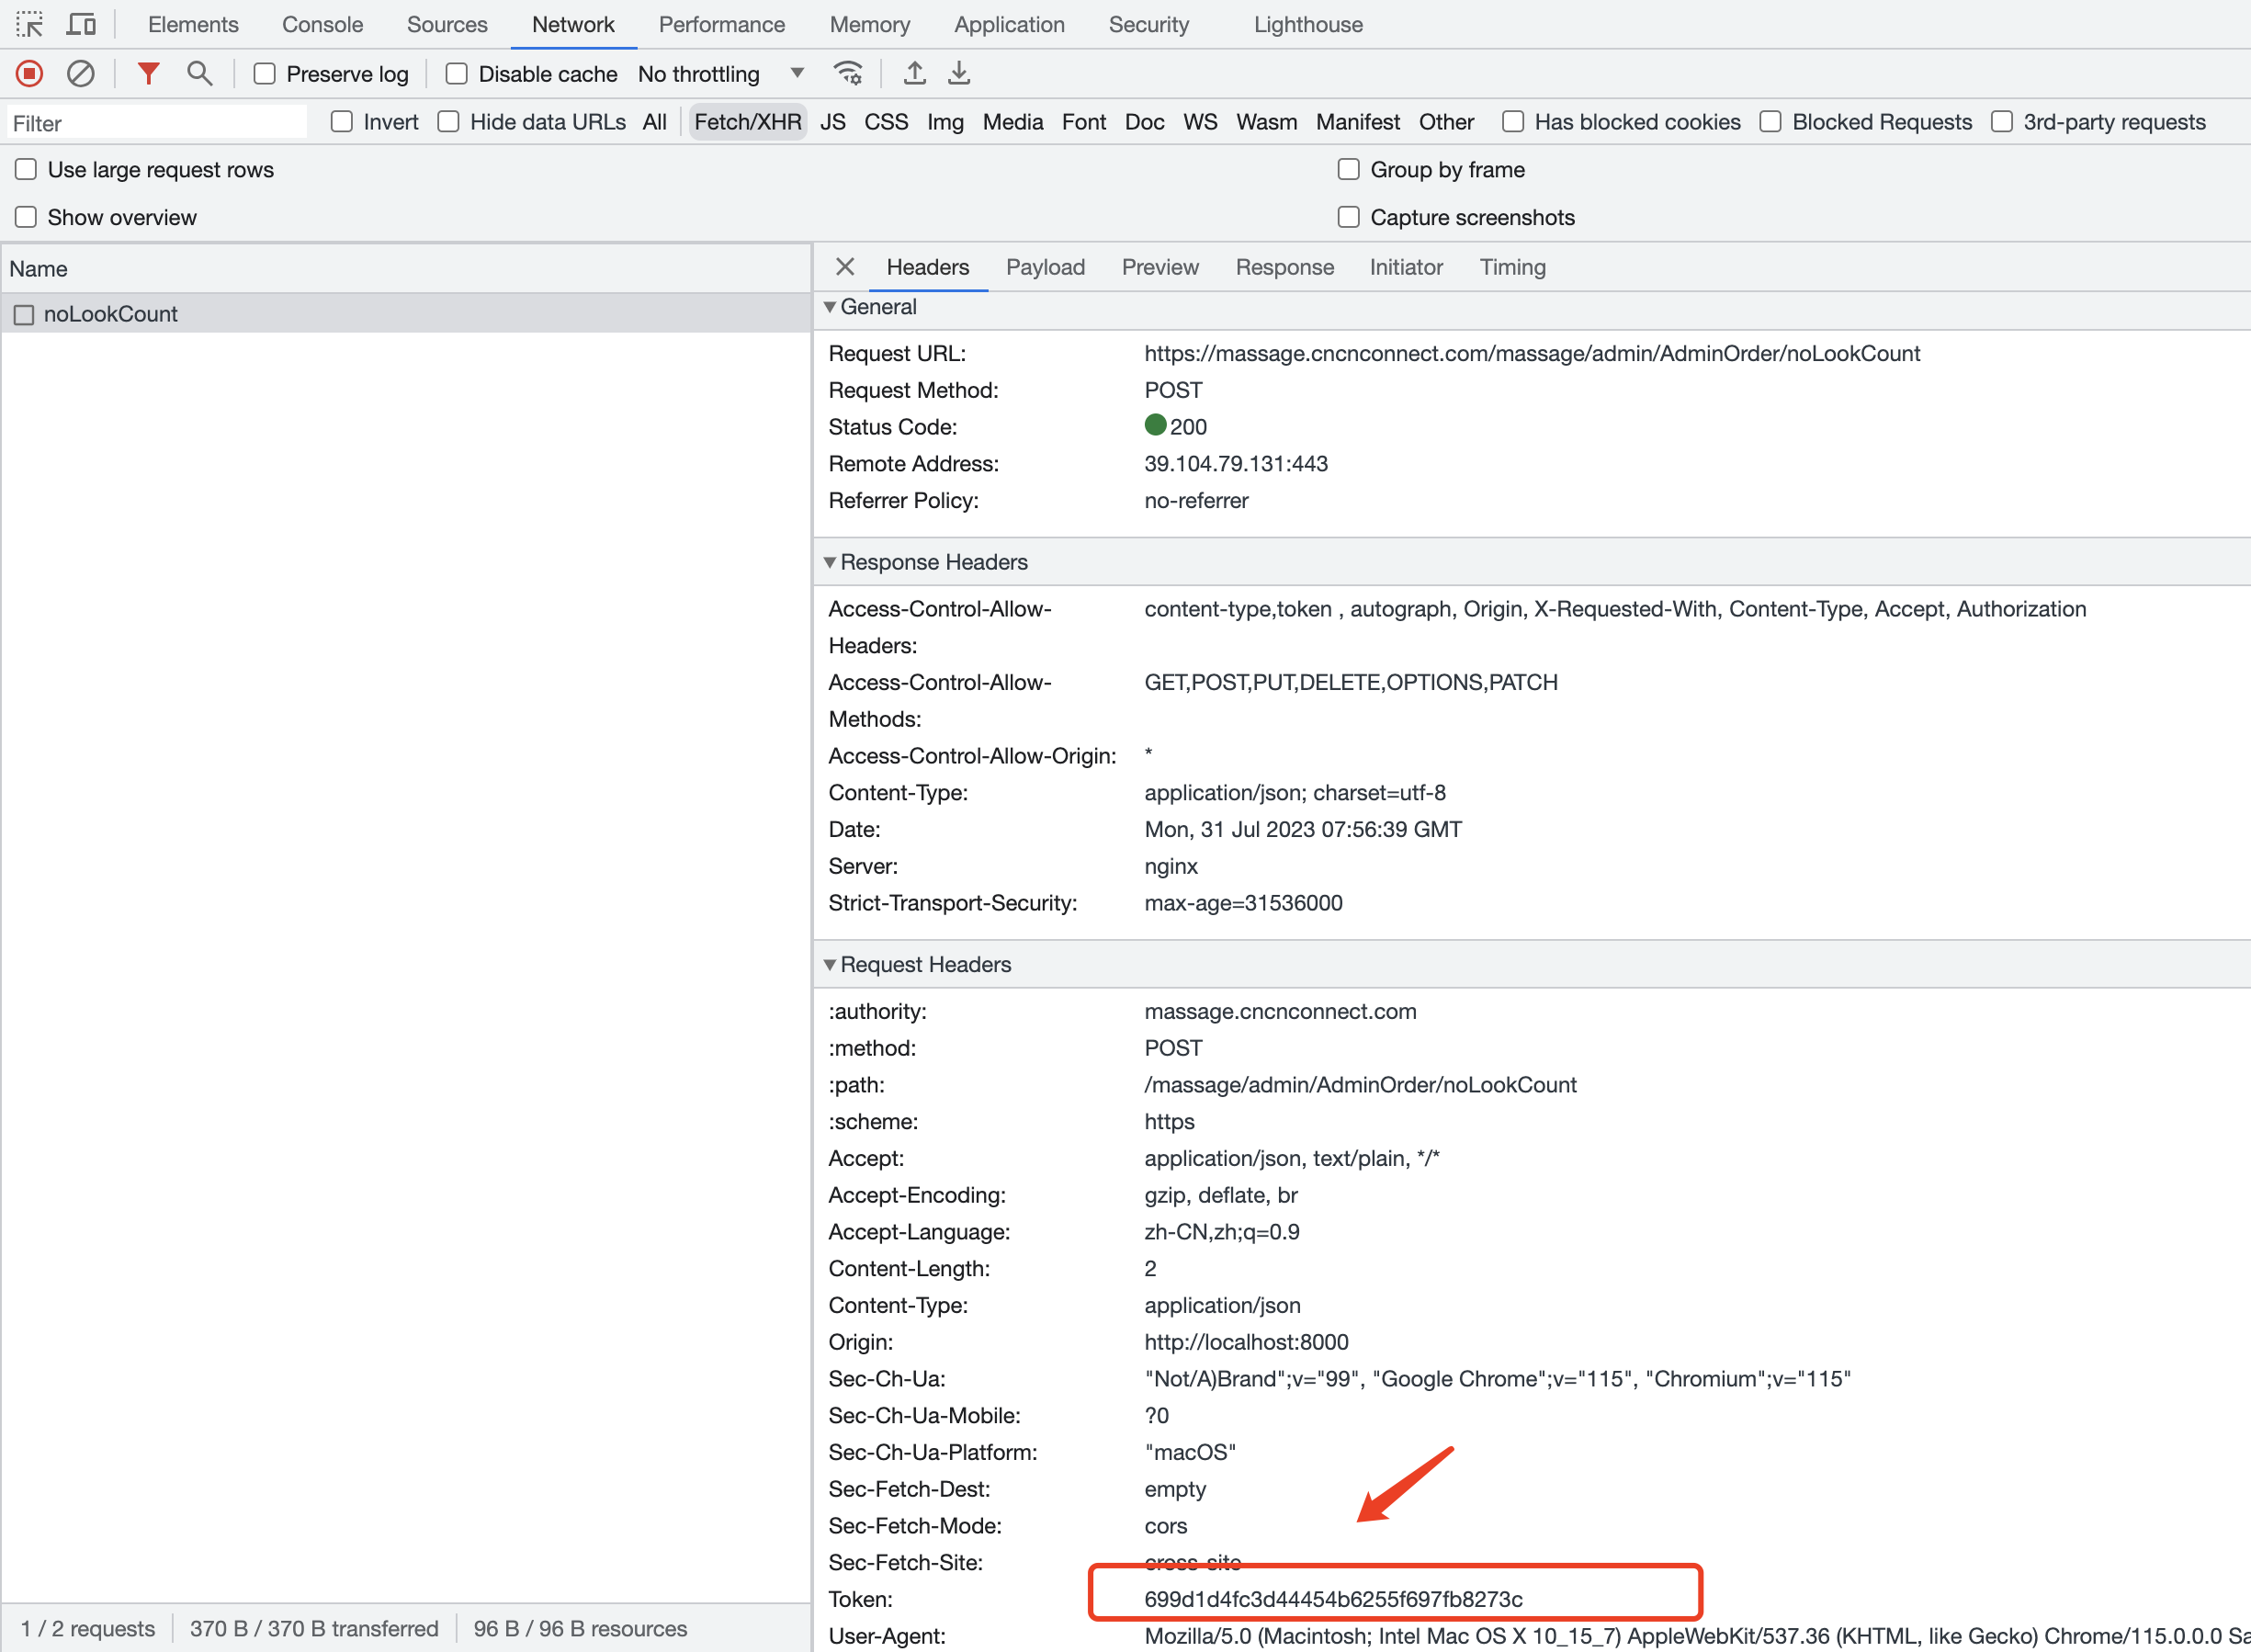Switch to the Console tab
Image resolution: width=2251 pixels, height=1652 pixels.
click(322, 24)
